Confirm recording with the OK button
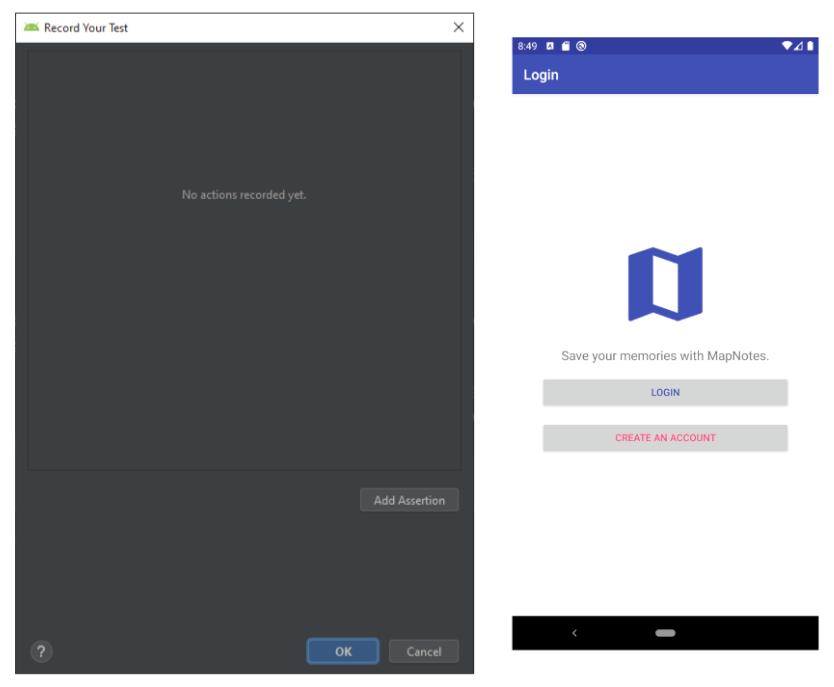Screen dimensions: 834x687 343,651
